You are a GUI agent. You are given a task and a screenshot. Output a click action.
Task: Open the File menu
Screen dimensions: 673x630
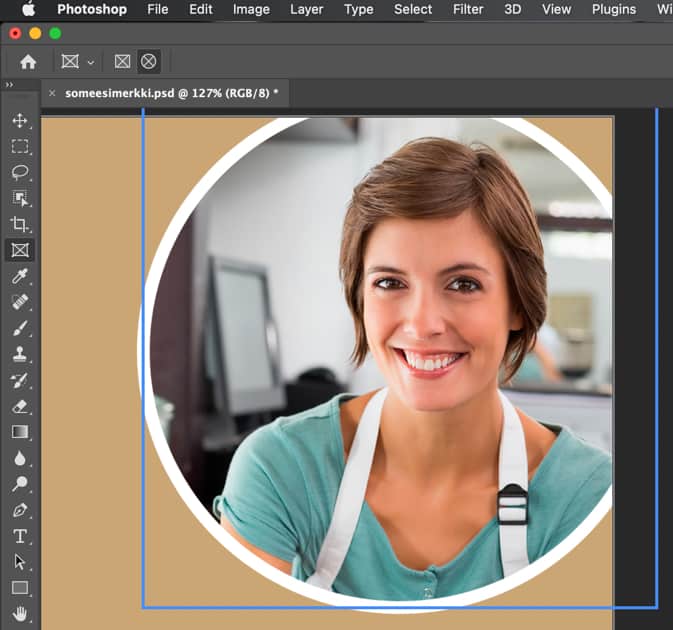[x=158, y=9]
